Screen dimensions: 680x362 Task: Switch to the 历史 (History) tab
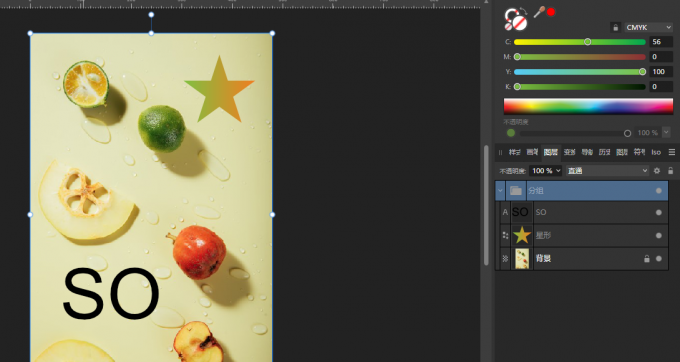pyautogui.click(x=605, y=152)
